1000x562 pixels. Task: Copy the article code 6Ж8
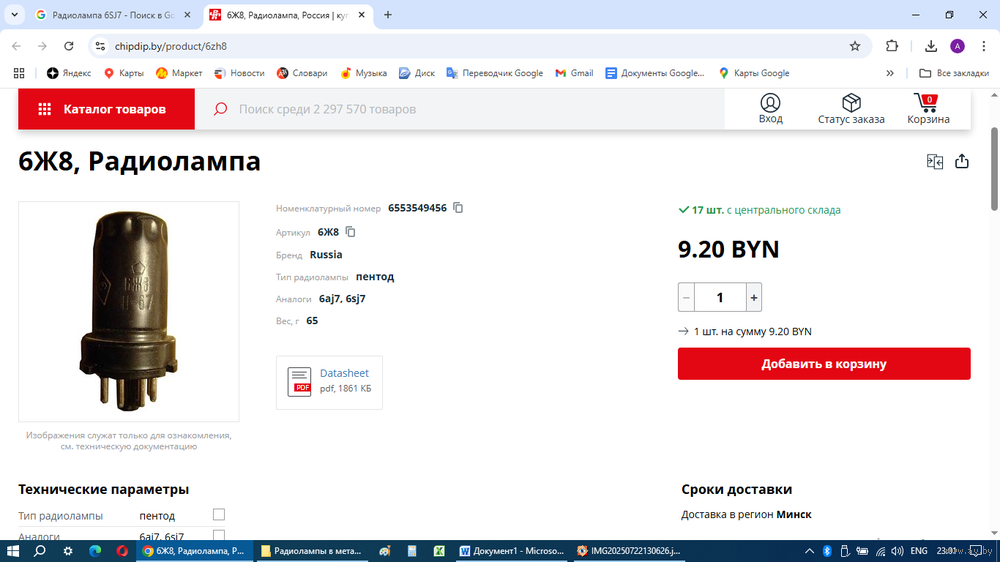point(350,232)
